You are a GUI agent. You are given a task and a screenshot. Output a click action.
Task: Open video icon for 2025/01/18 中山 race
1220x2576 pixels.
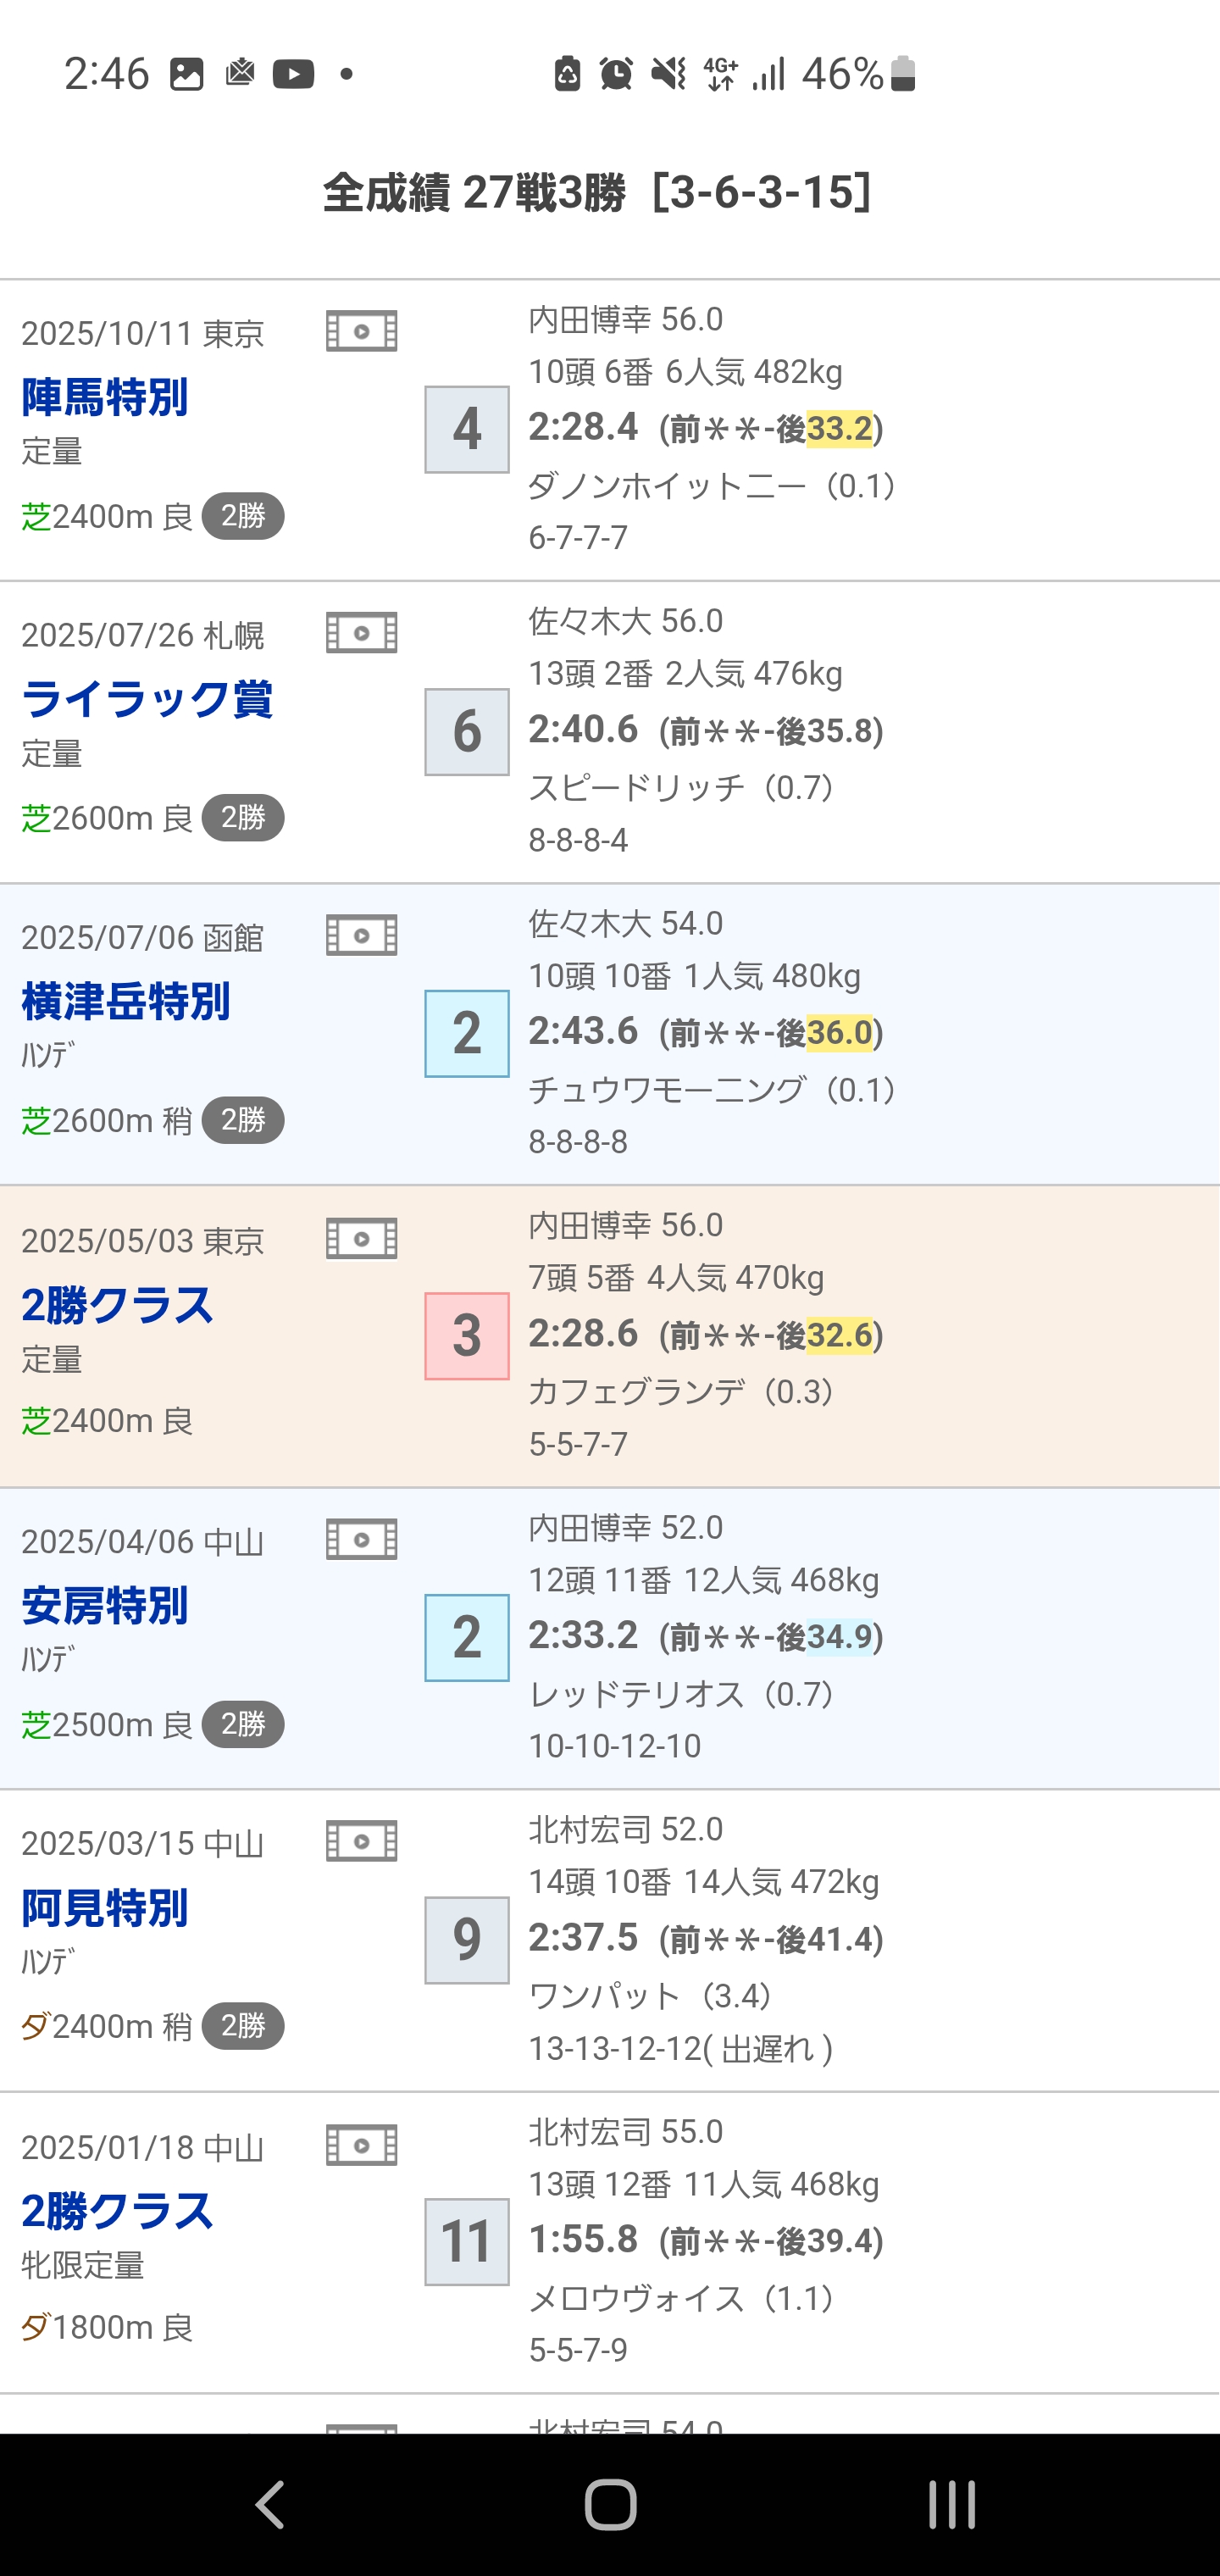[361, 2145]
